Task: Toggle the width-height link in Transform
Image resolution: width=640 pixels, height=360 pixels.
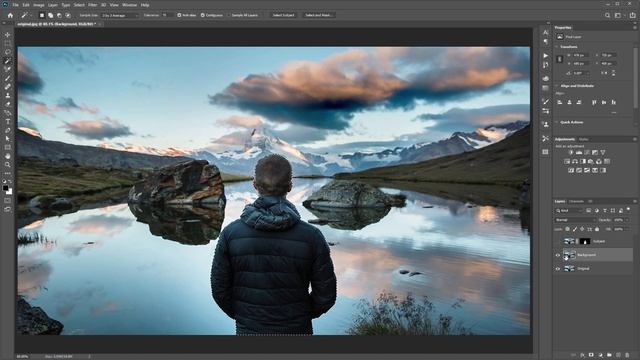Action: coord(560,59)
